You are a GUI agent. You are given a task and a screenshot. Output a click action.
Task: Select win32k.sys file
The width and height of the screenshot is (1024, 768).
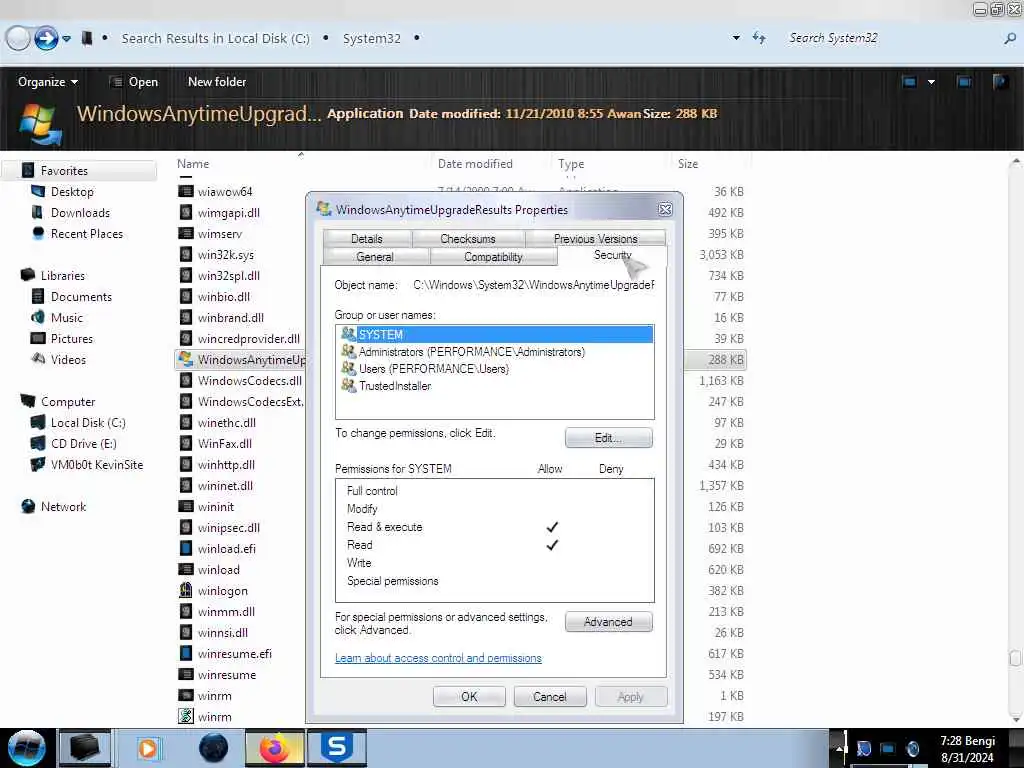click(225, 255)
